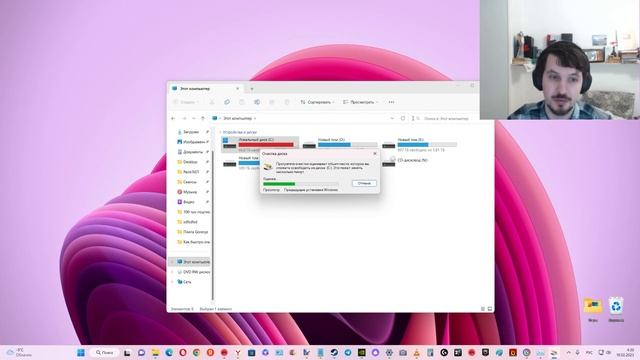The image size is (640, 360).
Task: Close the Очистка диска dialog
Action: (x=375, y=153)
